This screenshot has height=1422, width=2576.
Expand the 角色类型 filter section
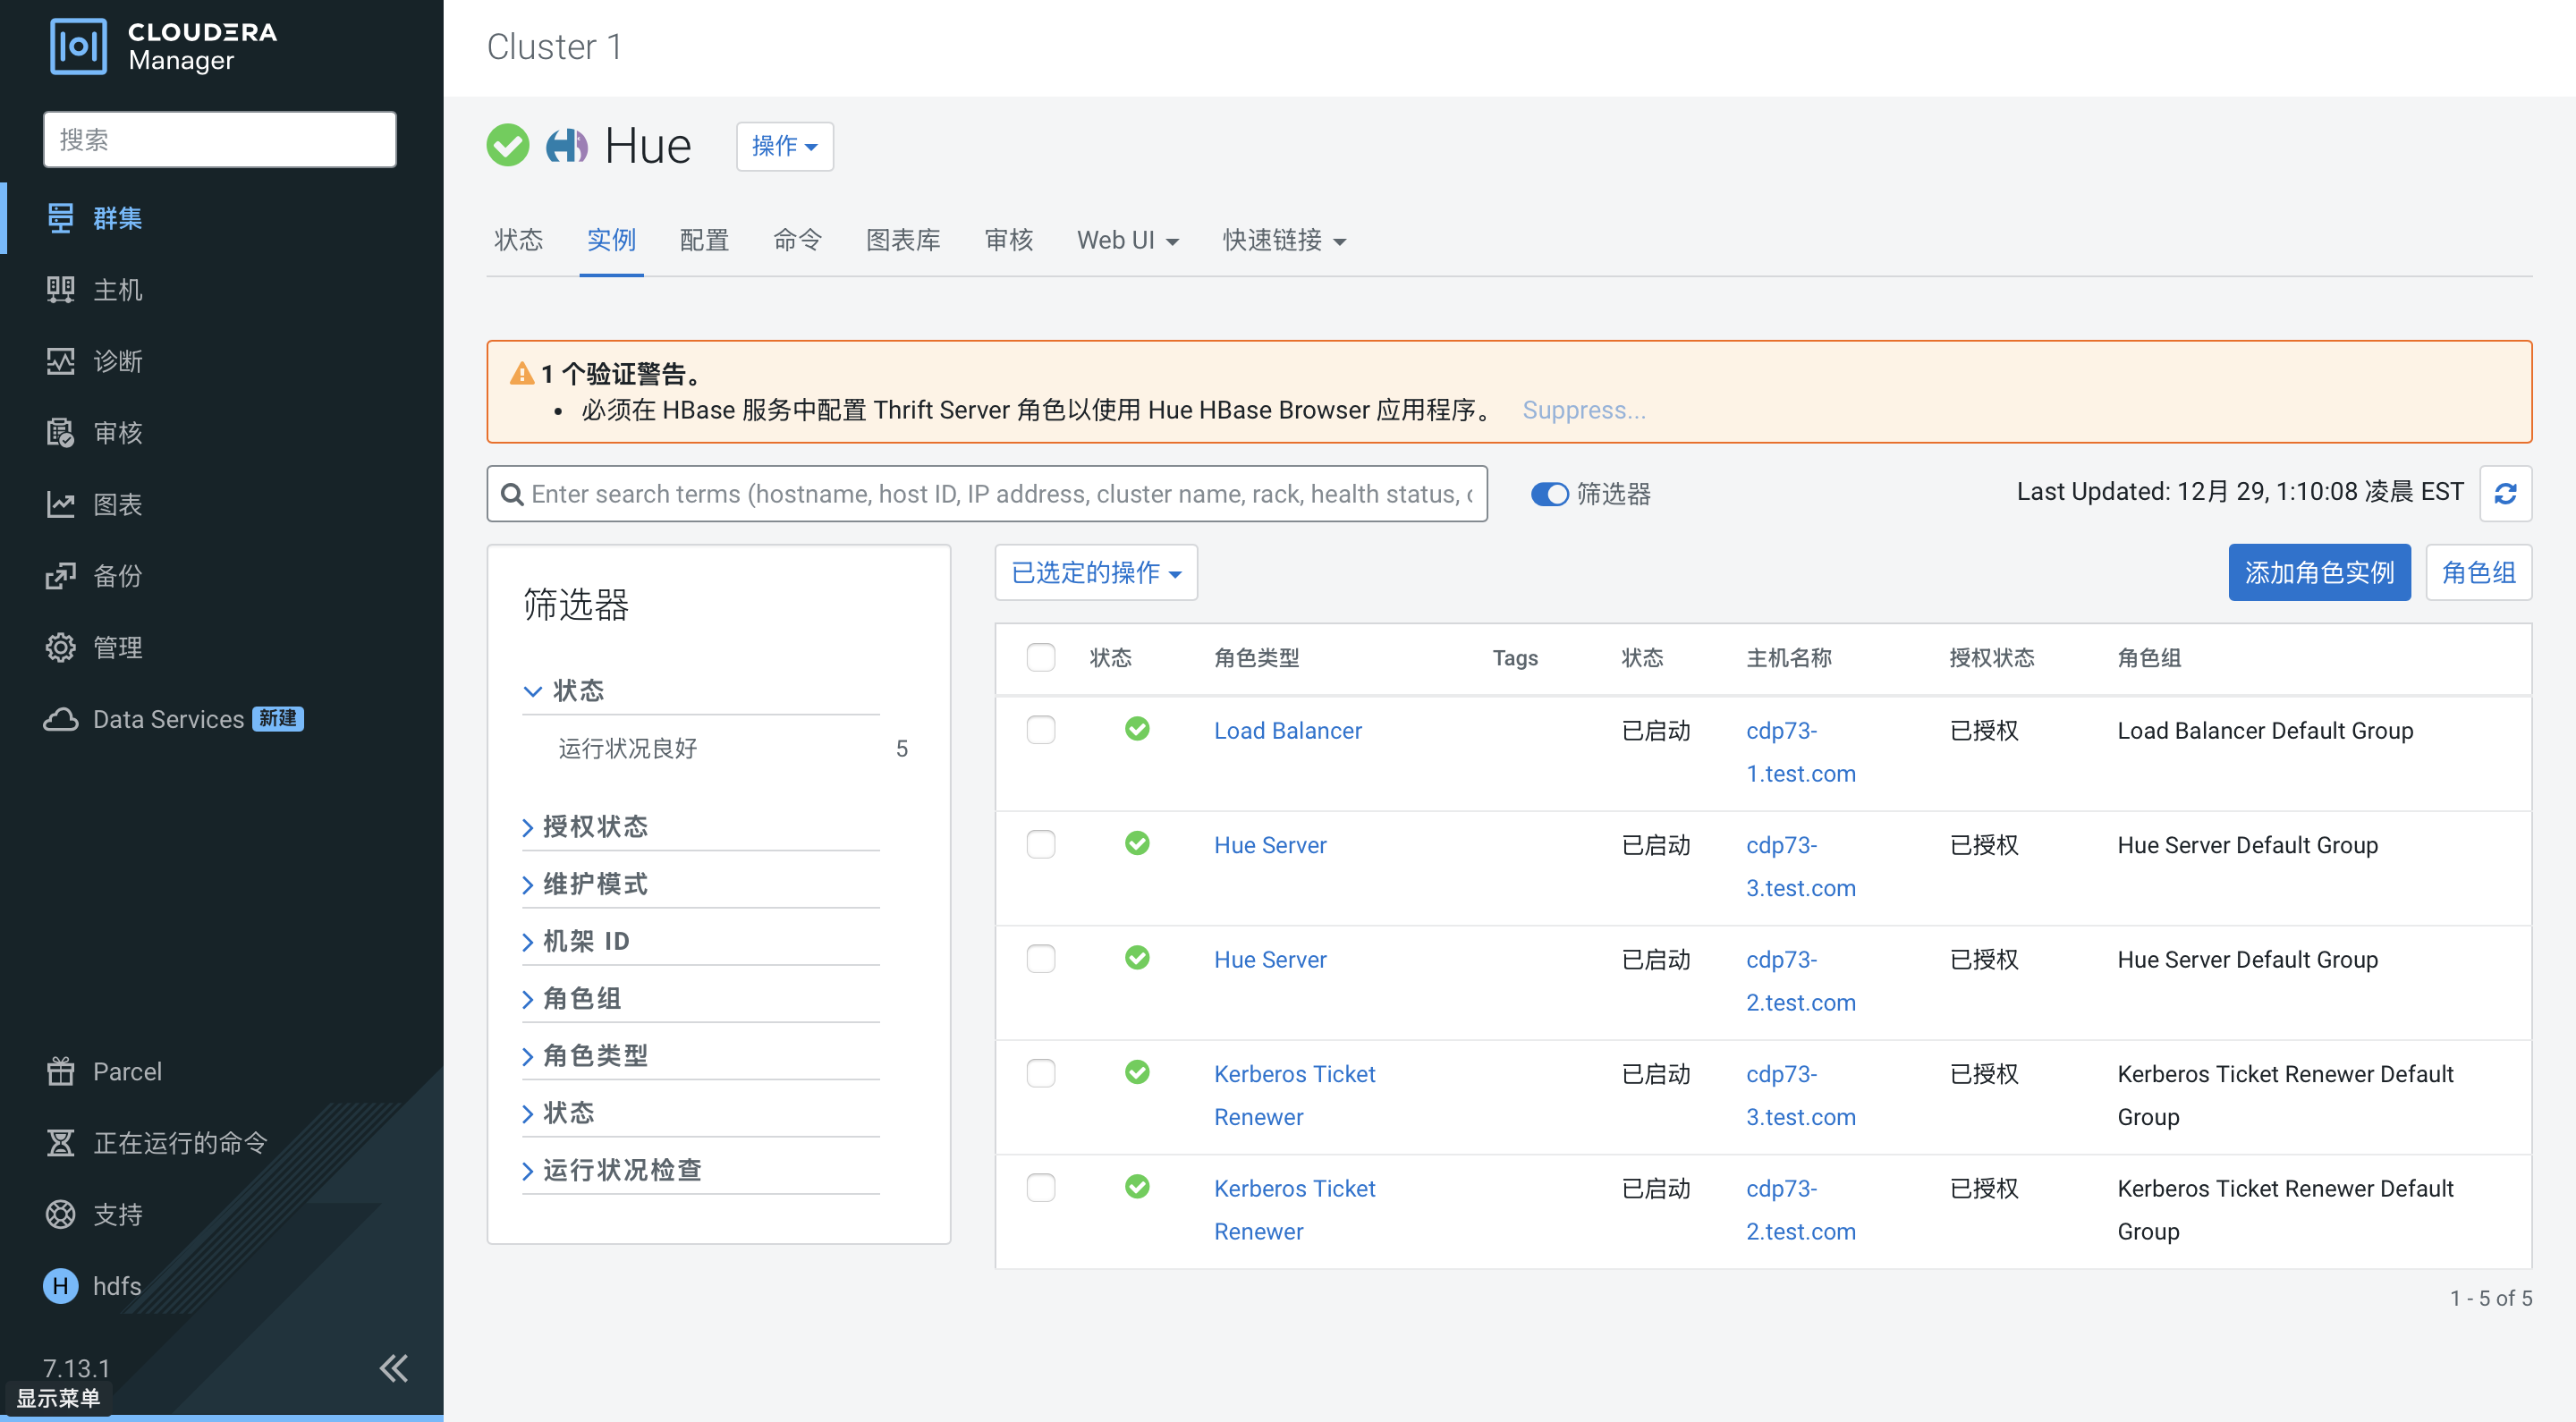click(595, 1055)
